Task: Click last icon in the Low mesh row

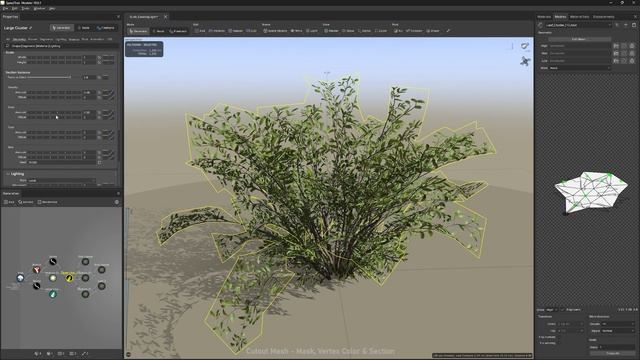Action: coord(632,61)
